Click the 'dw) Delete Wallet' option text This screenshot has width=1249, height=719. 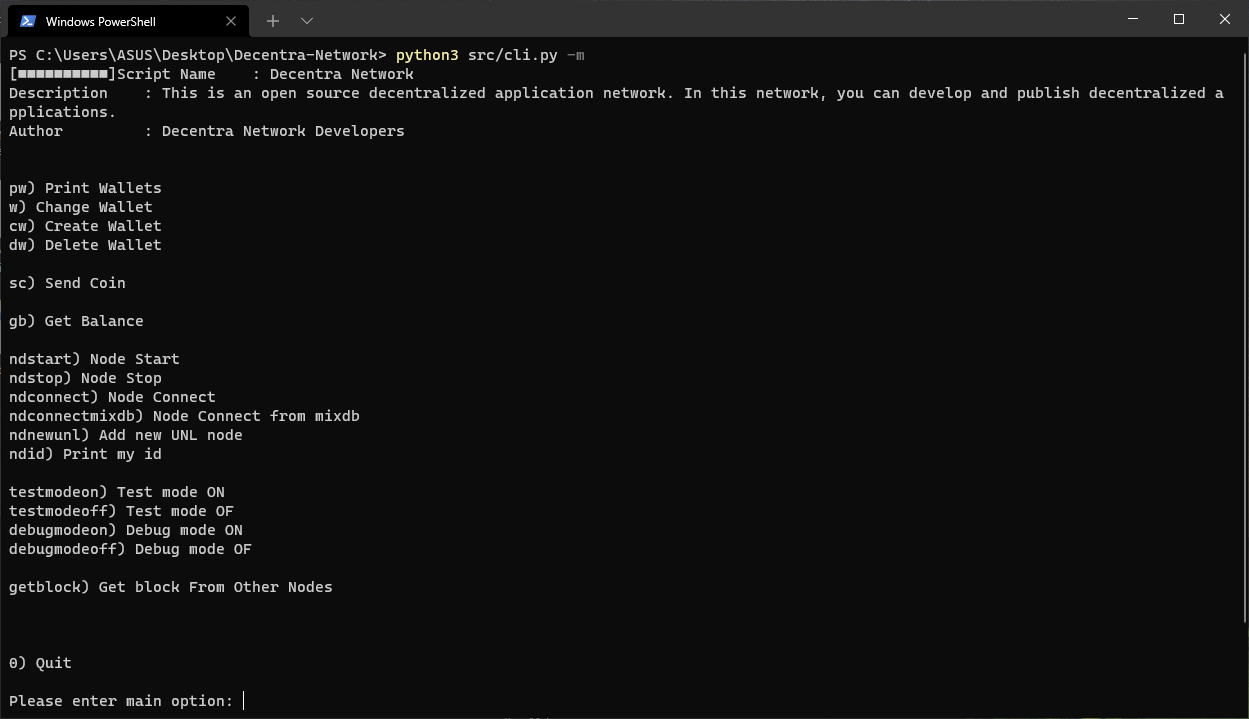(85, 244)
